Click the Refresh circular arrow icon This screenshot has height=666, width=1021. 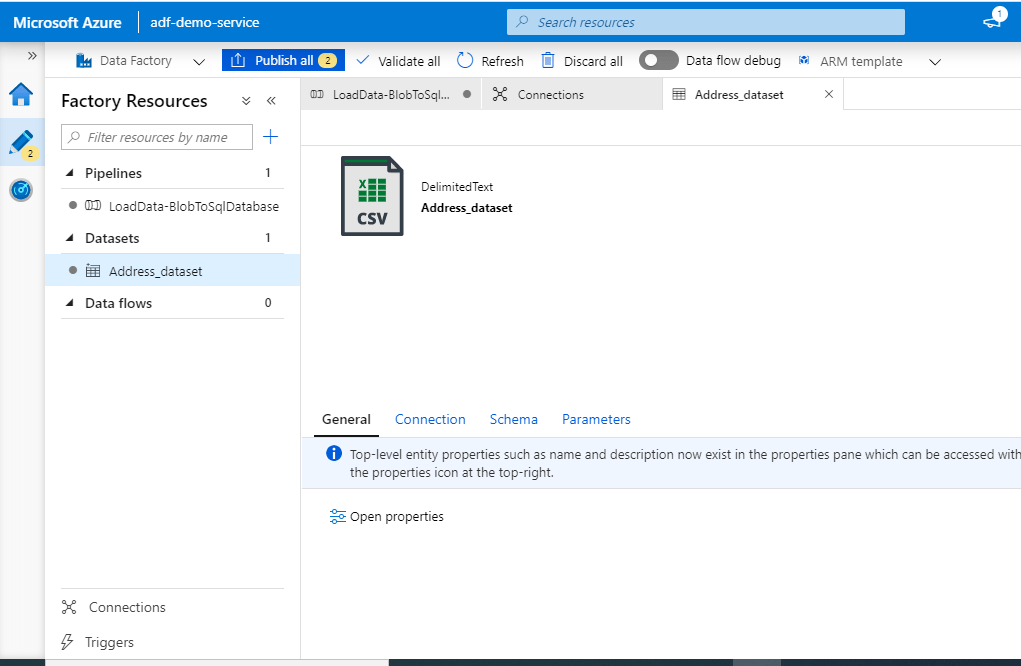click(464, 61)
